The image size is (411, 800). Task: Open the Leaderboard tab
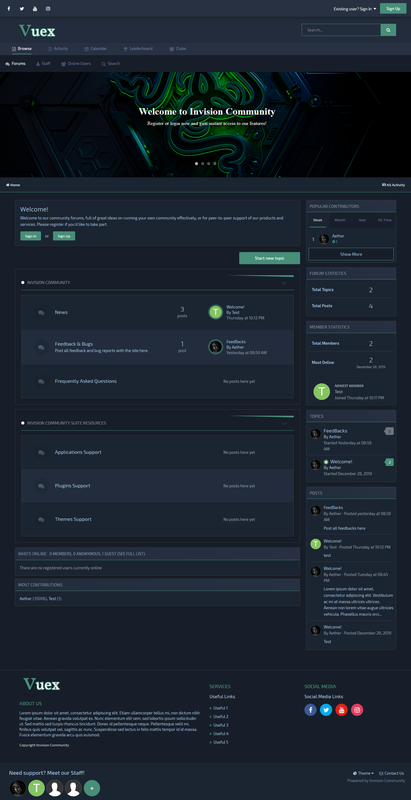coord(138,49)
